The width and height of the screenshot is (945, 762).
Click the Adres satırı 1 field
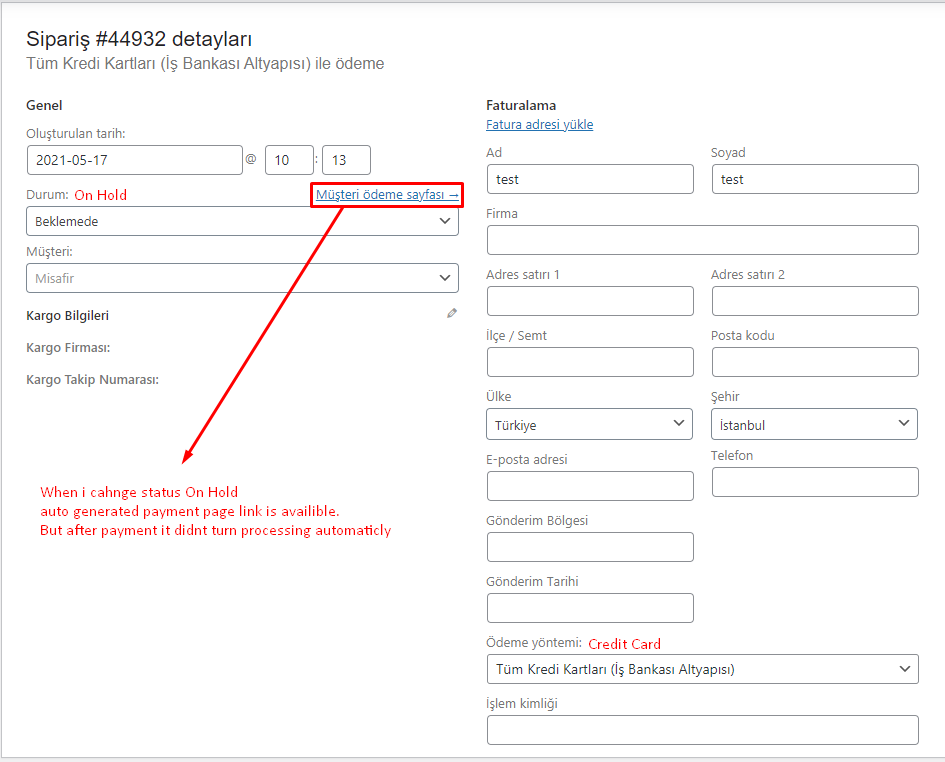coord(590,301)
